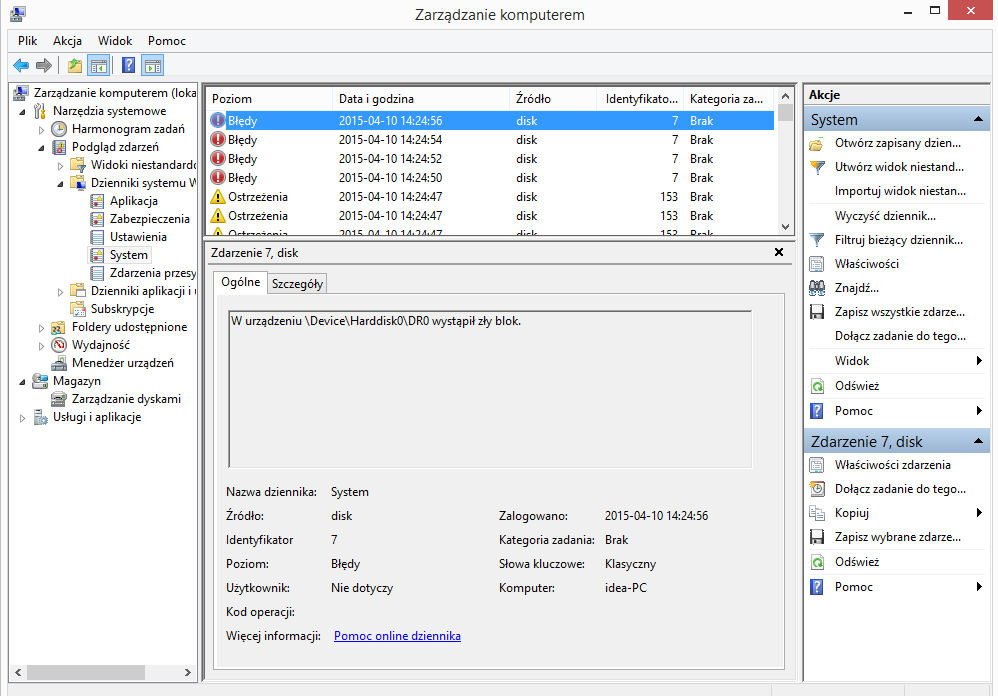Collapse the Dzienniki systemu Windows node
The width and height of the screenshot is (998, 696).
(60, 183)
